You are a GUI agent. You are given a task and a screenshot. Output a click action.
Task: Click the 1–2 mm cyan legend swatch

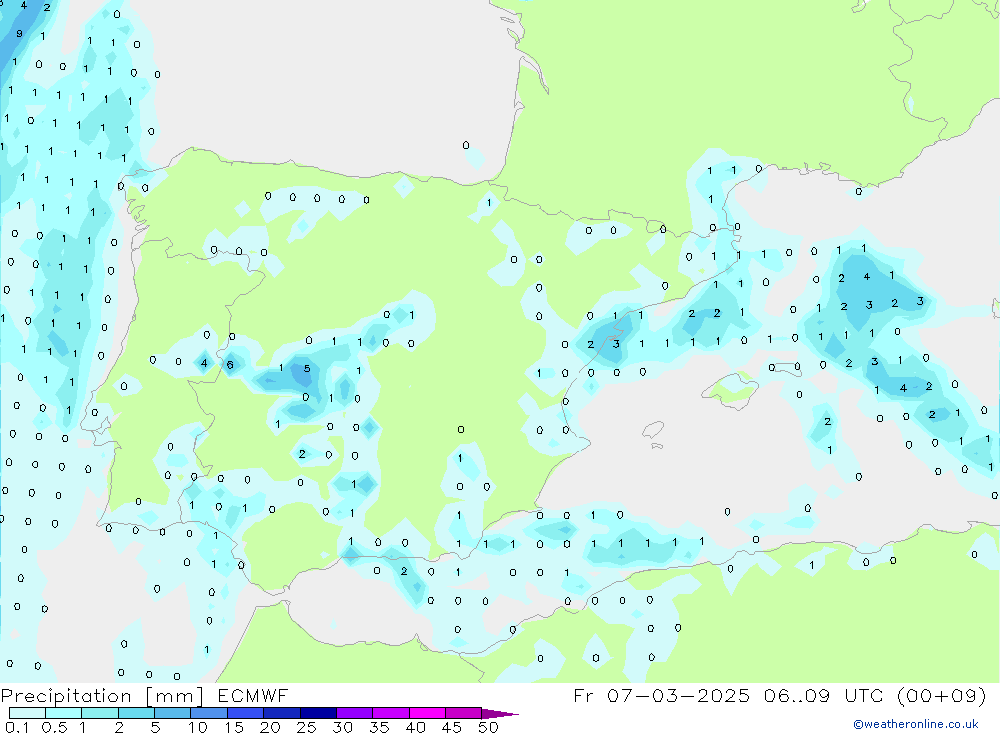tap(100, 713)
